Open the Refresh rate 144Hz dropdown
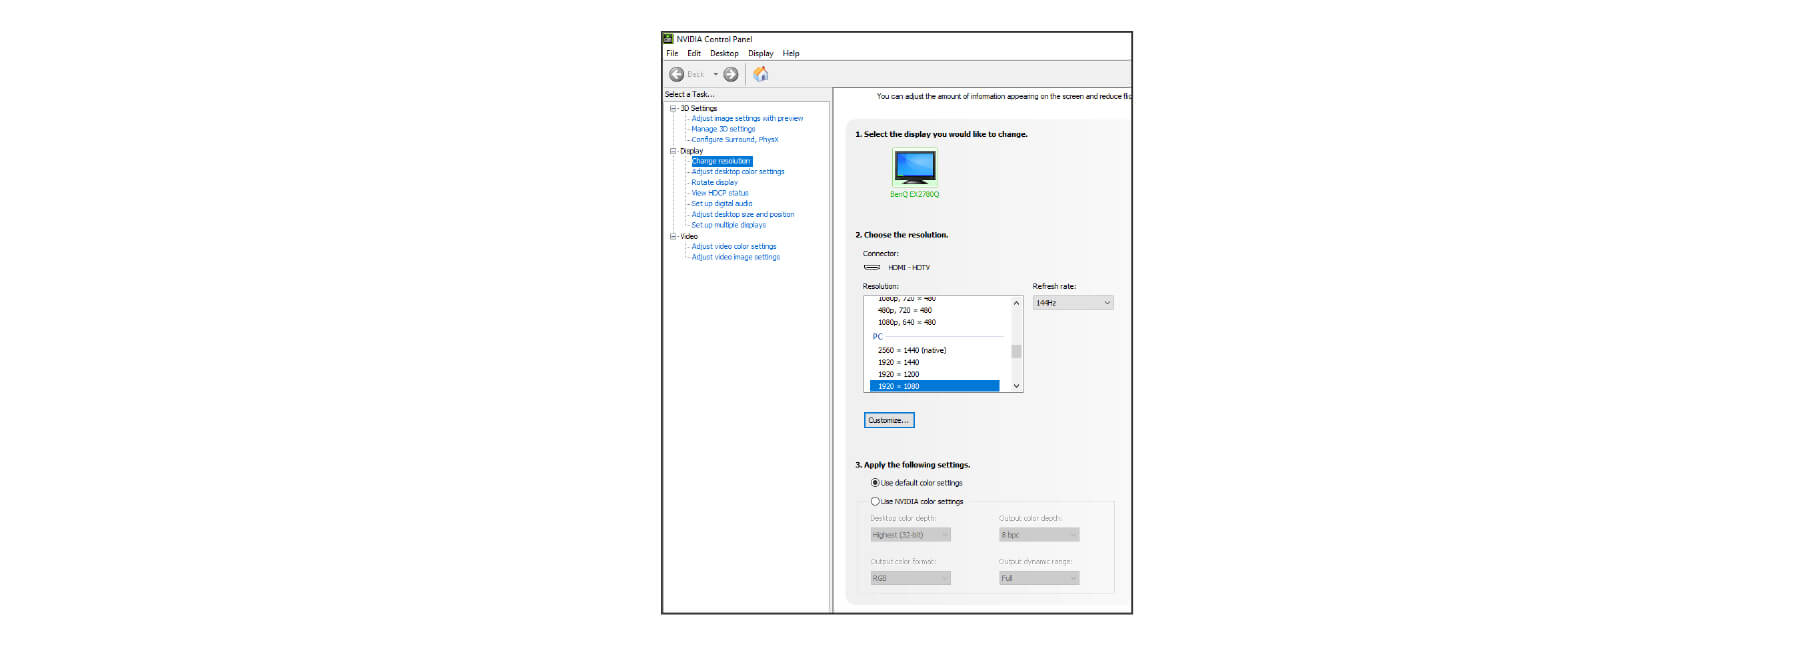The height and width of the screenshot is (647, 1800). click(1073, 302)
